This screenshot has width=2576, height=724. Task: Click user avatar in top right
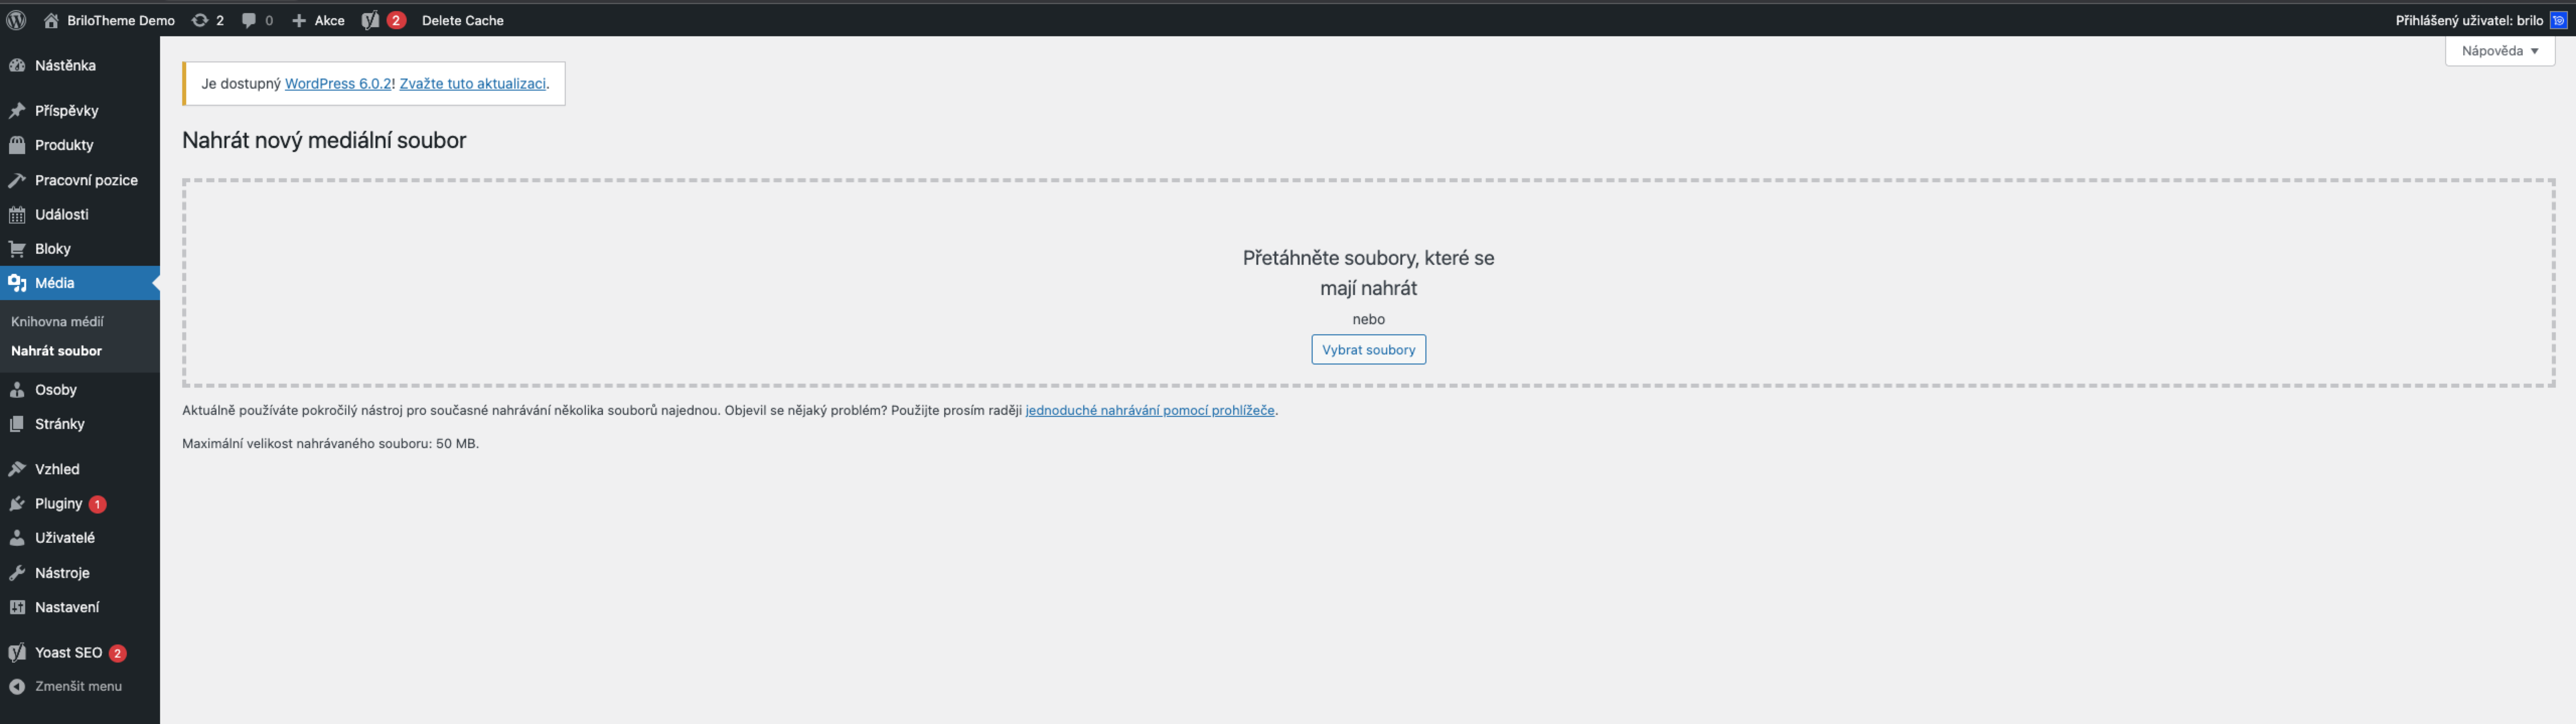2558,20
